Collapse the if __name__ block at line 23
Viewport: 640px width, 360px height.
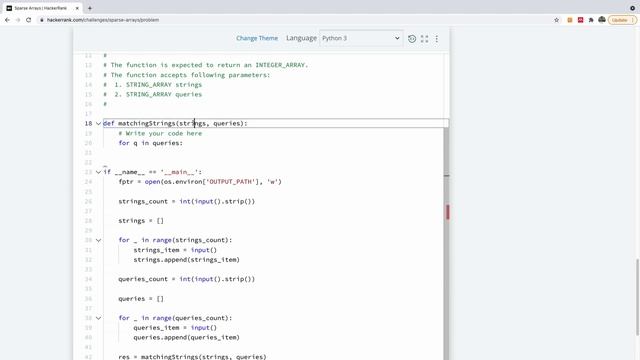pyautogui.click(x=98, y=172)
